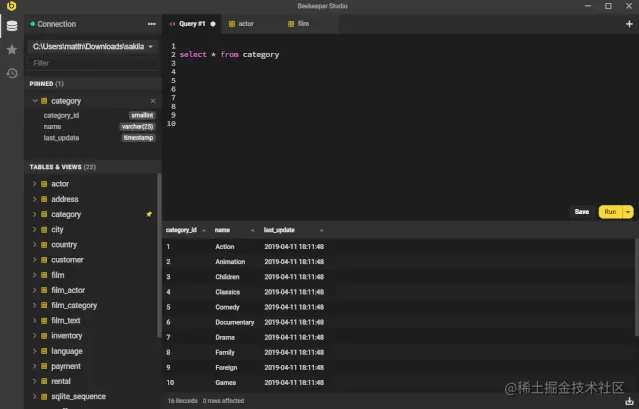Switch to the Query #1 tab
The height and width of the screenshot is (409, 639).
click(x=192, y=24)
